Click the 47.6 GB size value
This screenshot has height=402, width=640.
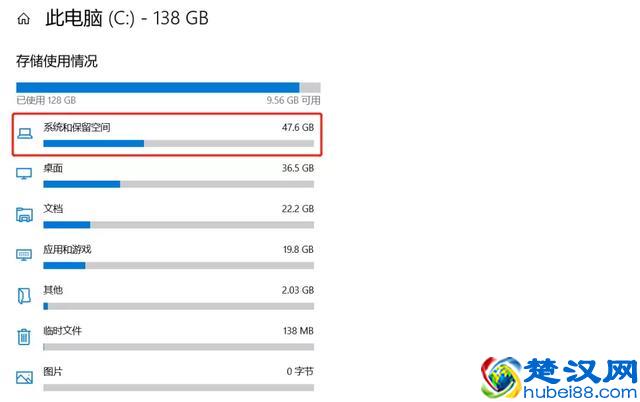297,128
